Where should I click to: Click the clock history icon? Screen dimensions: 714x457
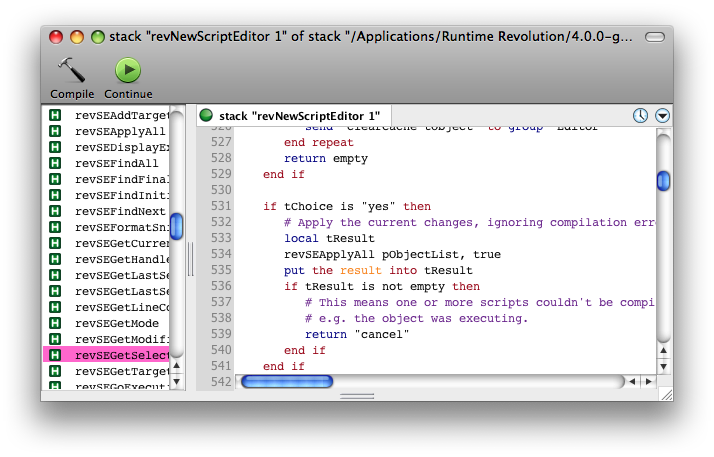coord(641,116)
